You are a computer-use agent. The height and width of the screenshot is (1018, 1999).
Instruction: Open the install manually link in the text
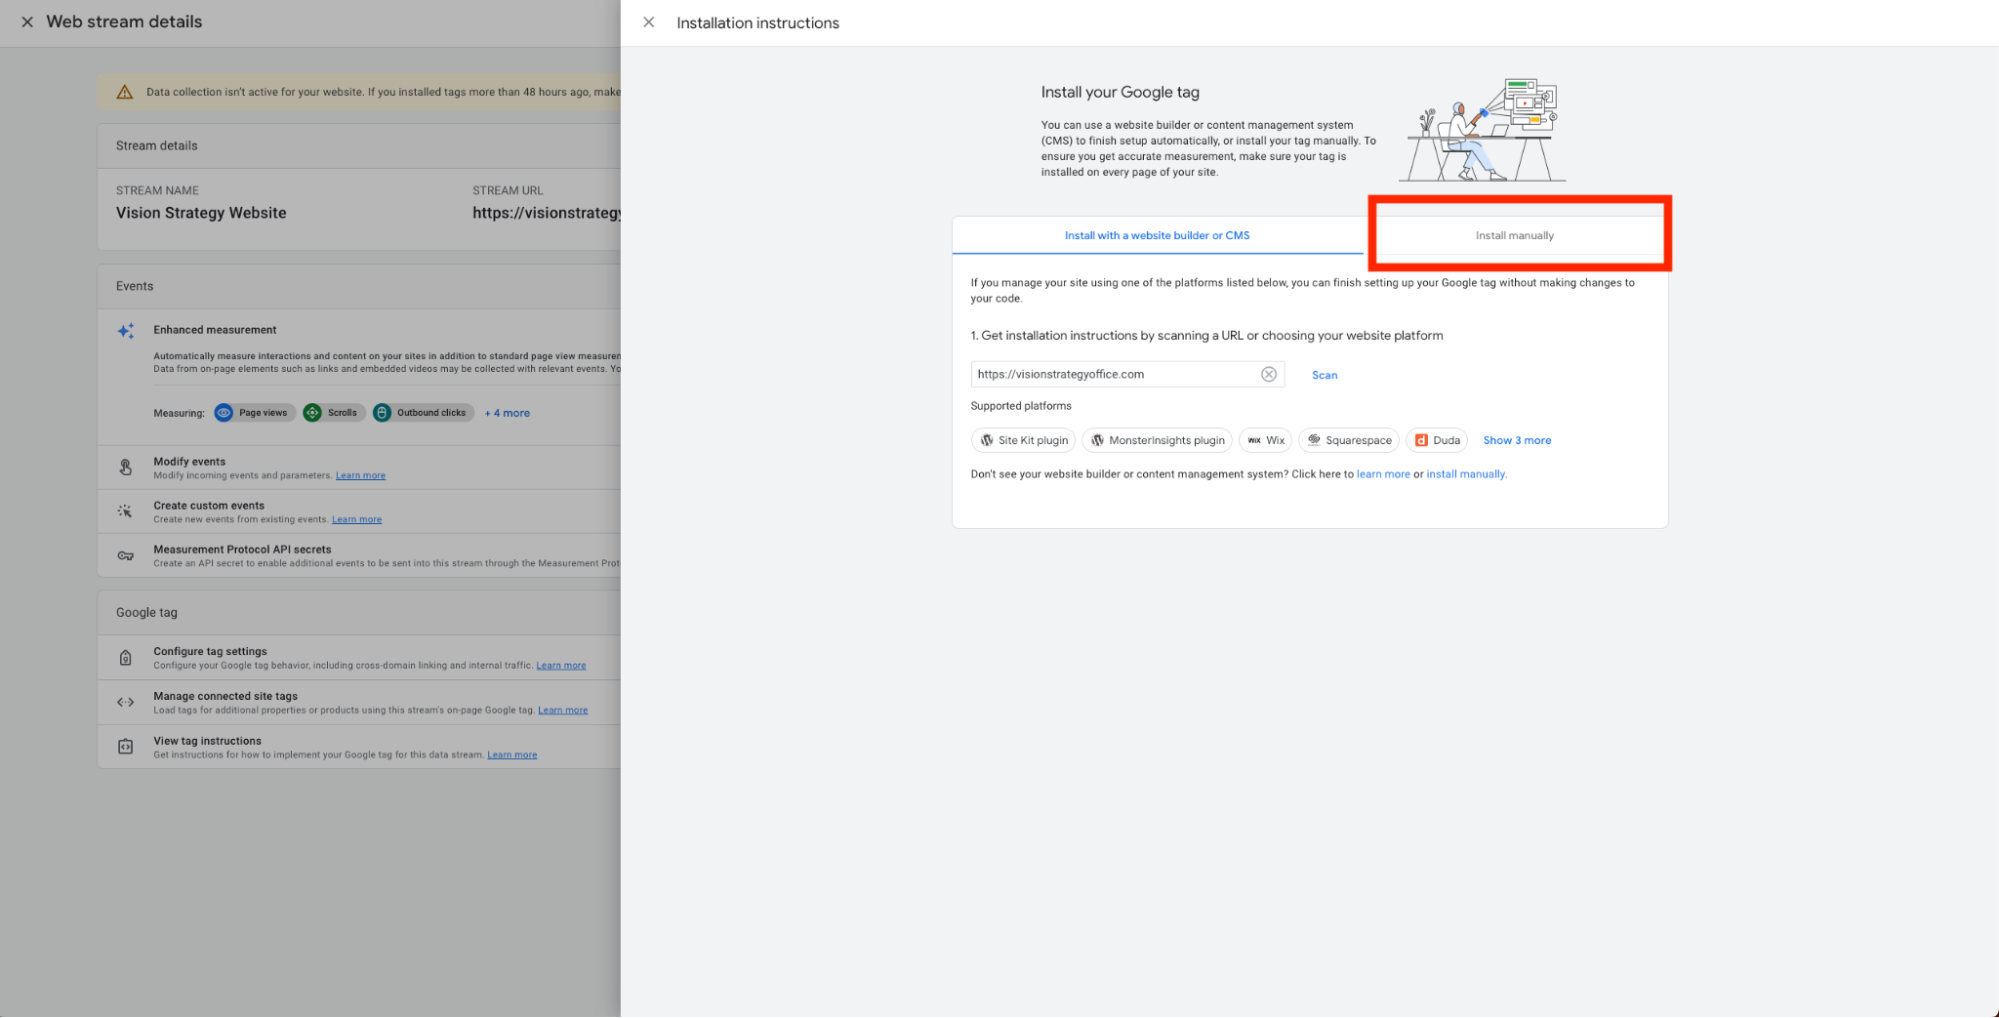1465,474
